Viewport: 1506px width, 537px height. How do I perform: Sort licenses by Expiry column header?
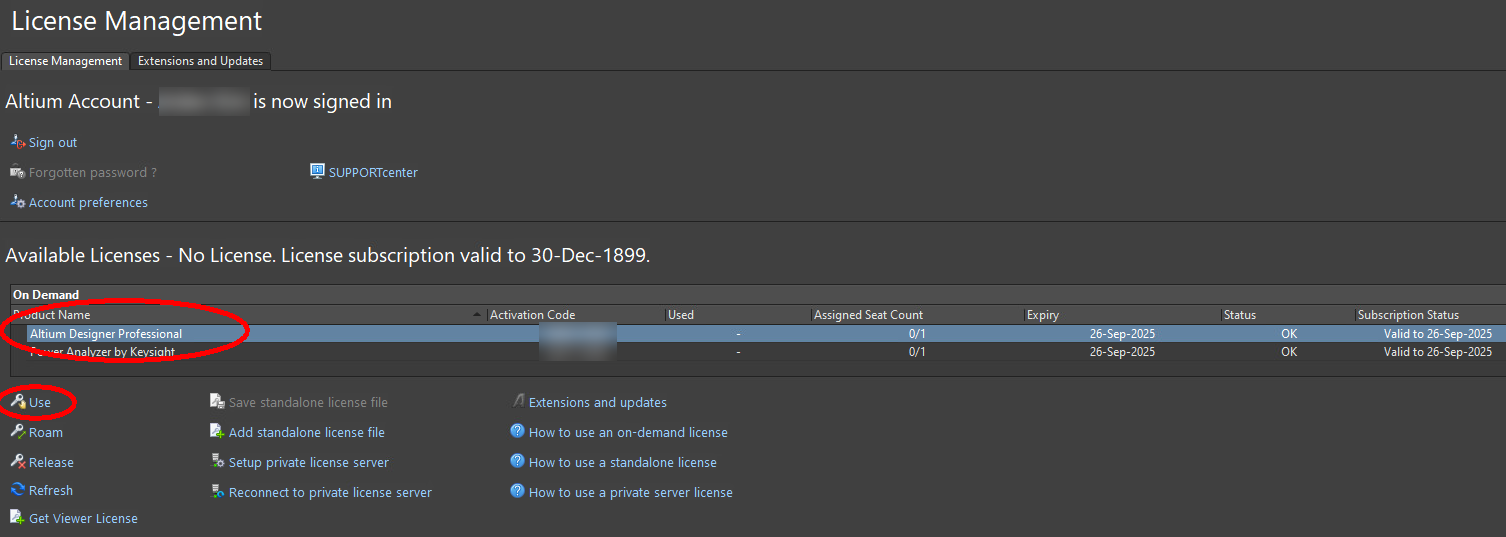pyautogui.click(x=1123, y=315)
